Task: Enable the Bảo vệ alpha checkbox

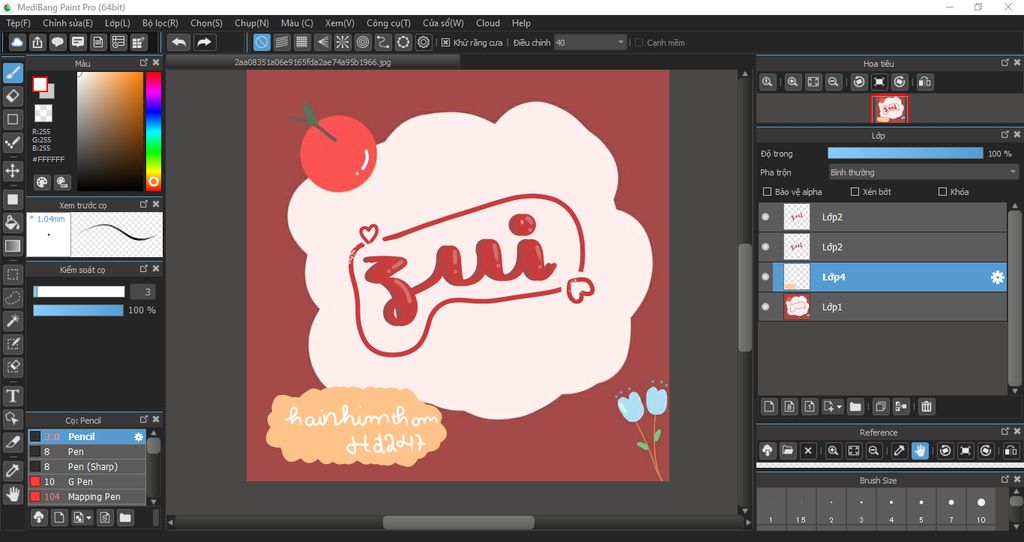Action: point(767,191)
